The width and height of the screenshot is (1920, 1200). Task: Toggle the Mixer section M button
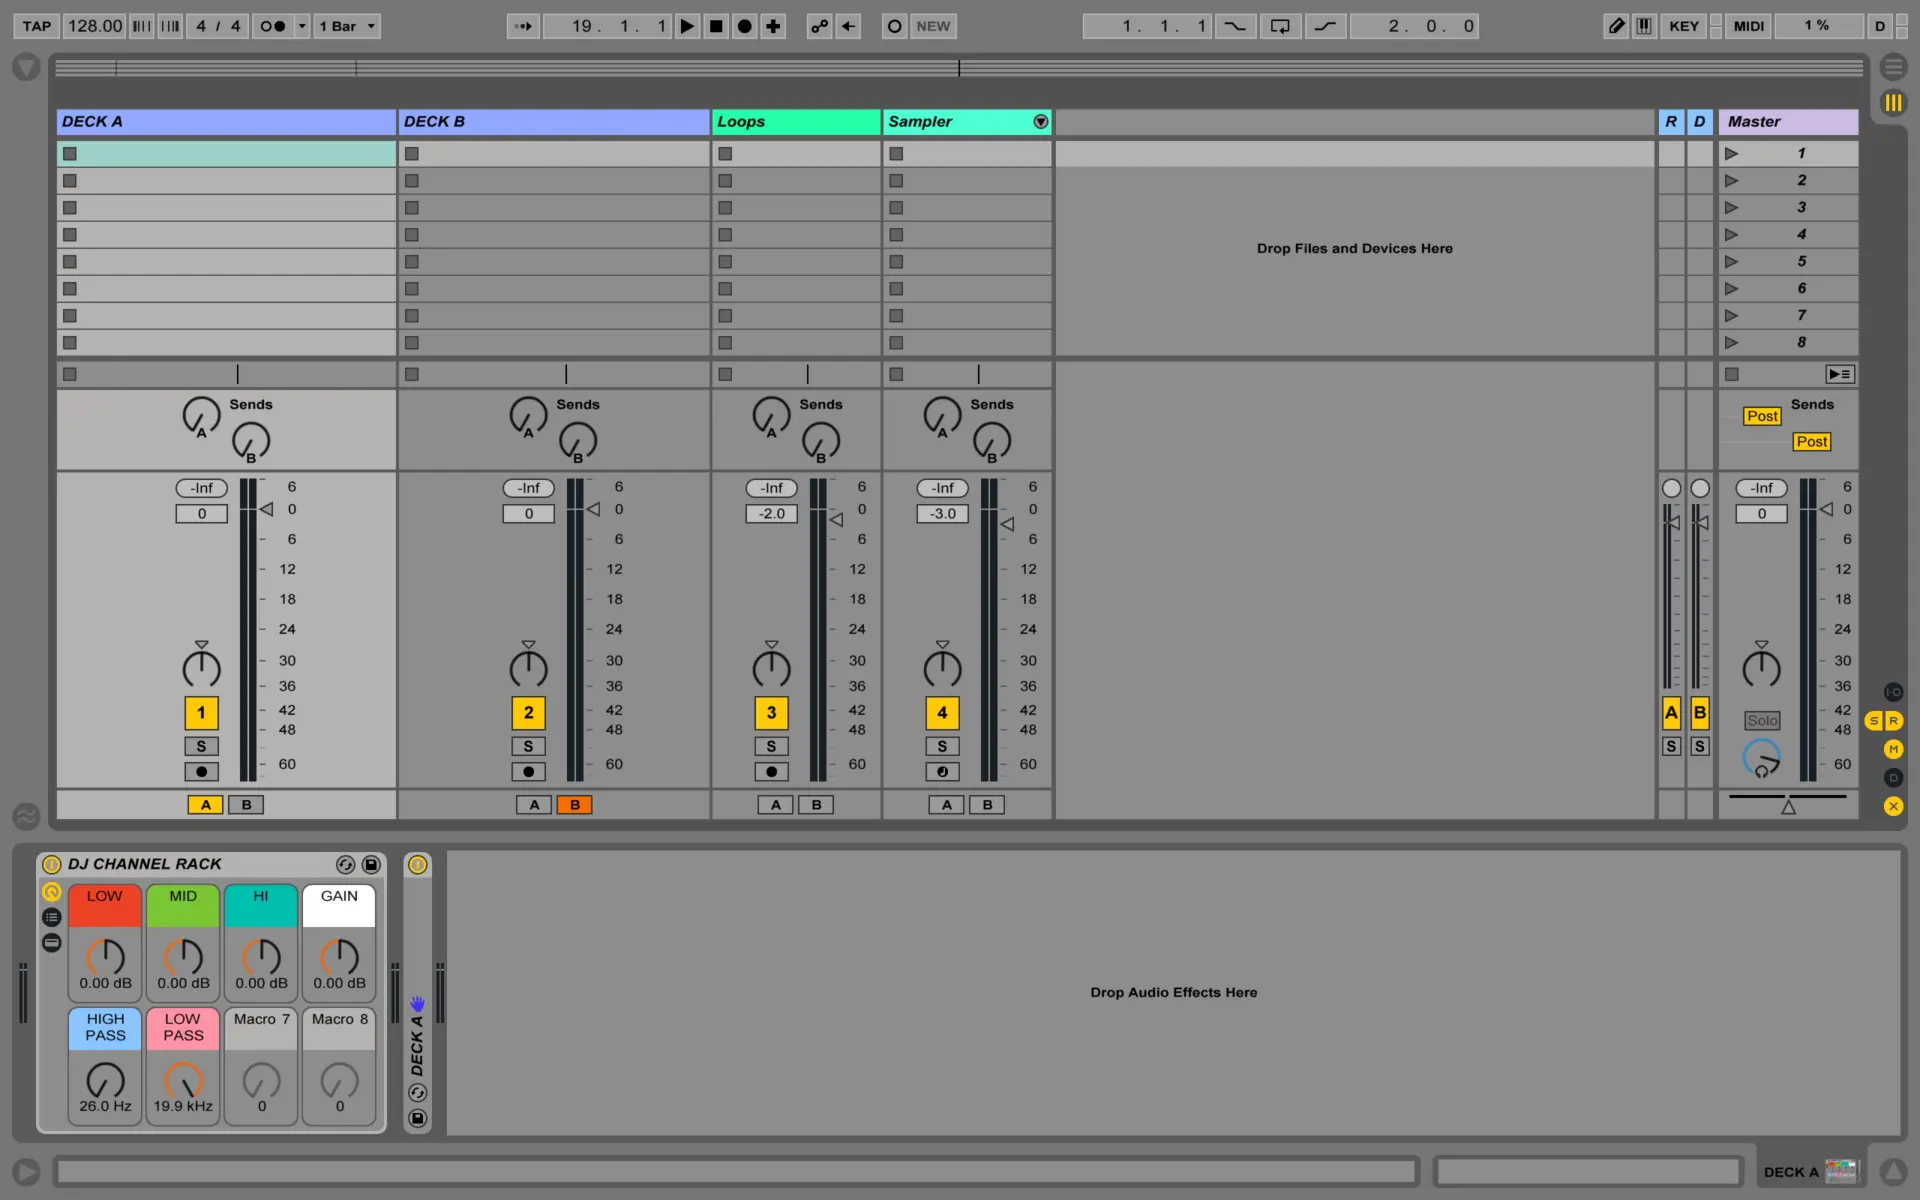coord(1893,749)
